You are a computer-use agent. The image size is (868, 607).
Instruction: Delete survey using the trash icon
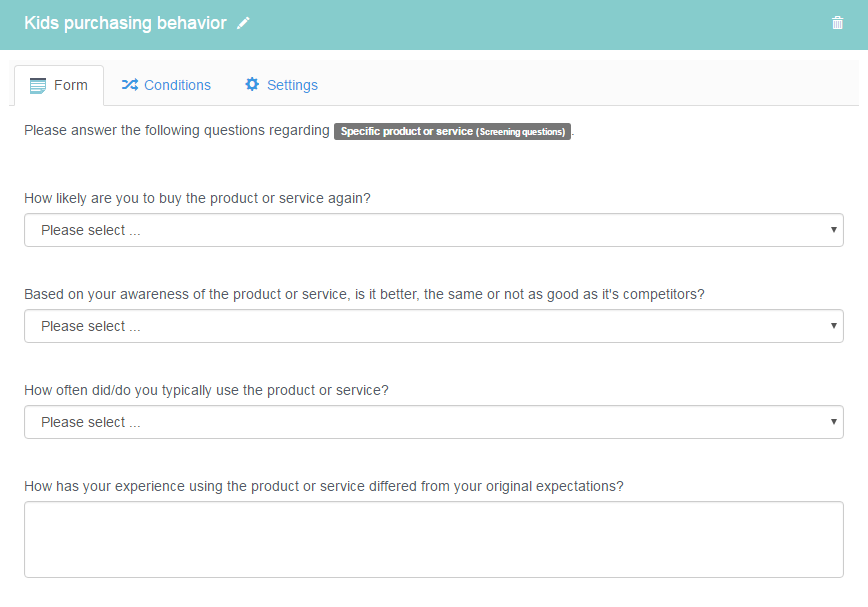point(837,23)
